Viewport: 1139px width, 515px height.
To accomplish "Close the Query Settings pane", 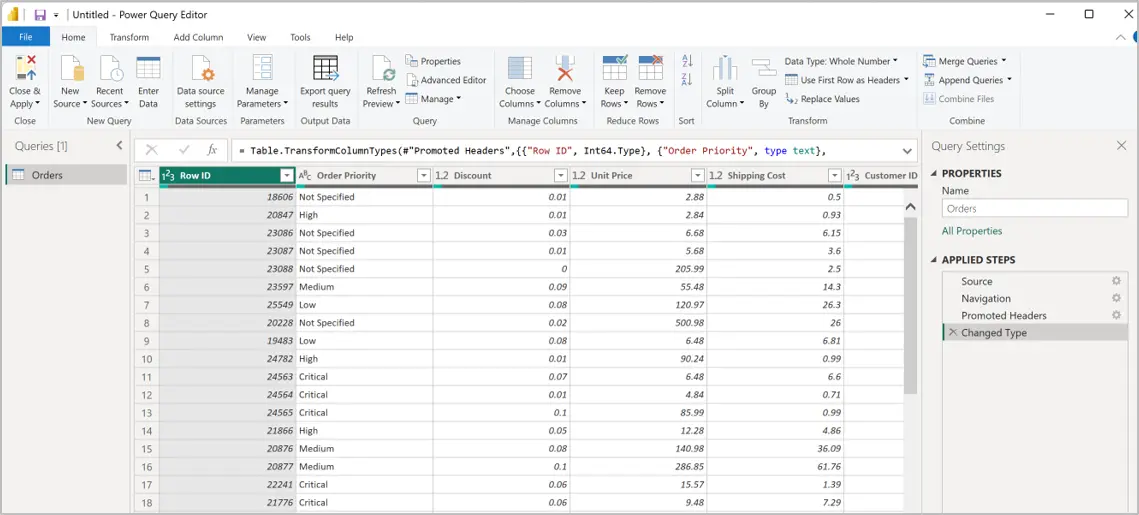I will coord(1122,146).
